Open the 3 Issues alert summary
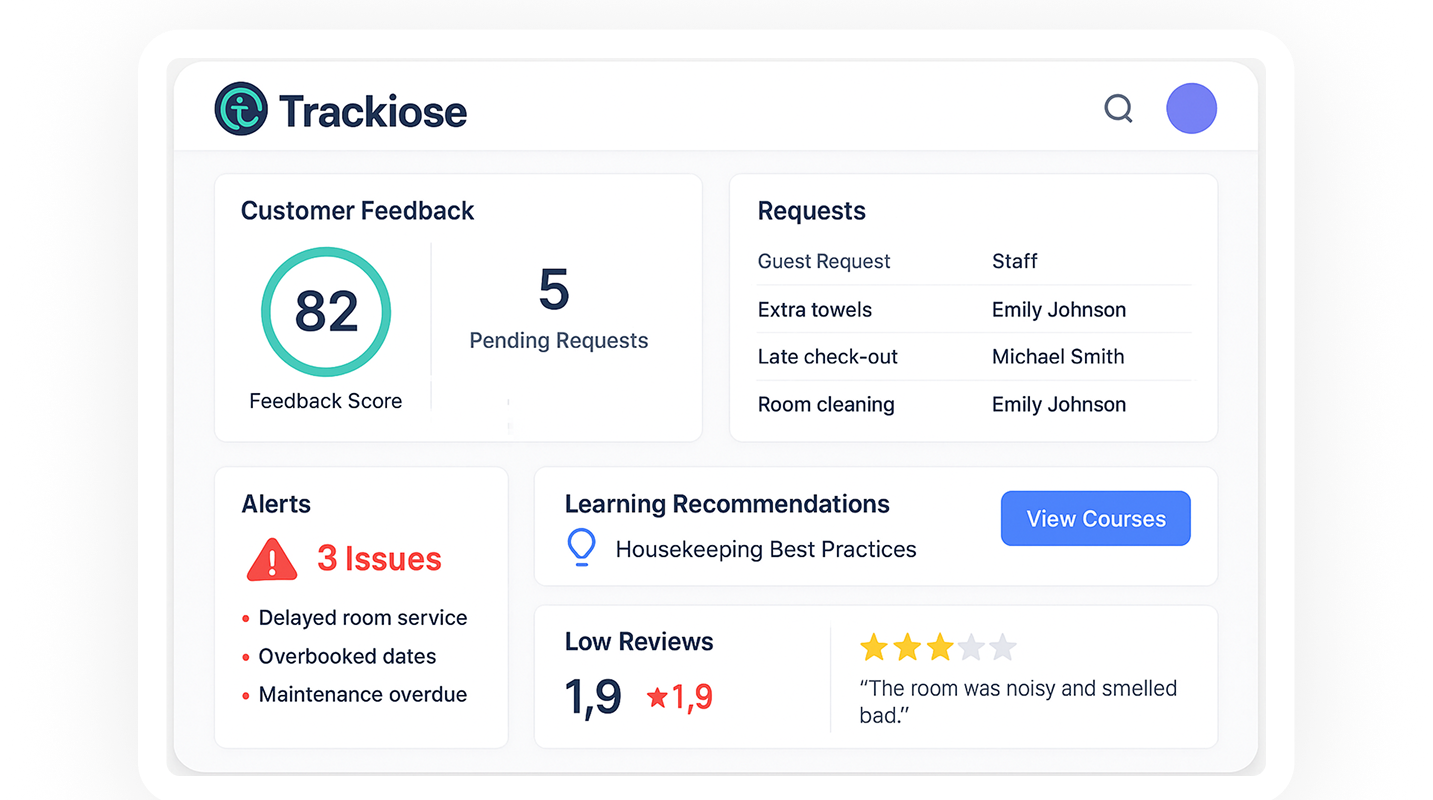 click(x=379, y=558)
